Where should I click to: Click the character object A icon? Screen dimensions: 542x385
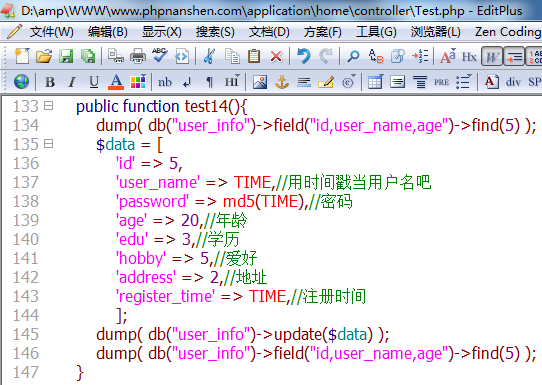492,82
